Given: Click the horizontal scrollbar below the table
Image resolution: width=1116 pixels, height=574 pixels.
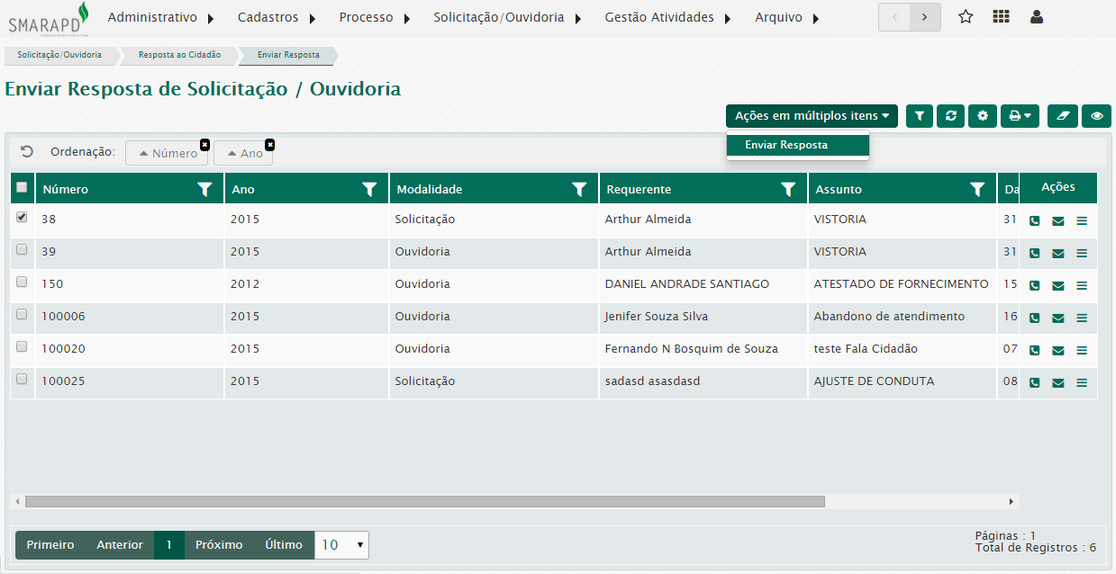Looking at the screenshot, I should click(x=424, y=501).
